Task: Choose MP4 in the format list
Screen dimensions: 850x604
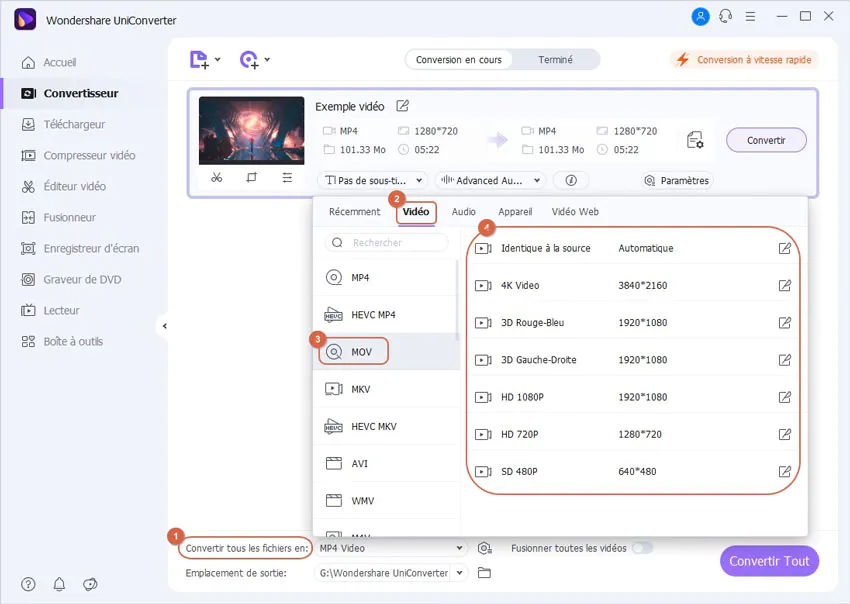Action: coord(387,278)
